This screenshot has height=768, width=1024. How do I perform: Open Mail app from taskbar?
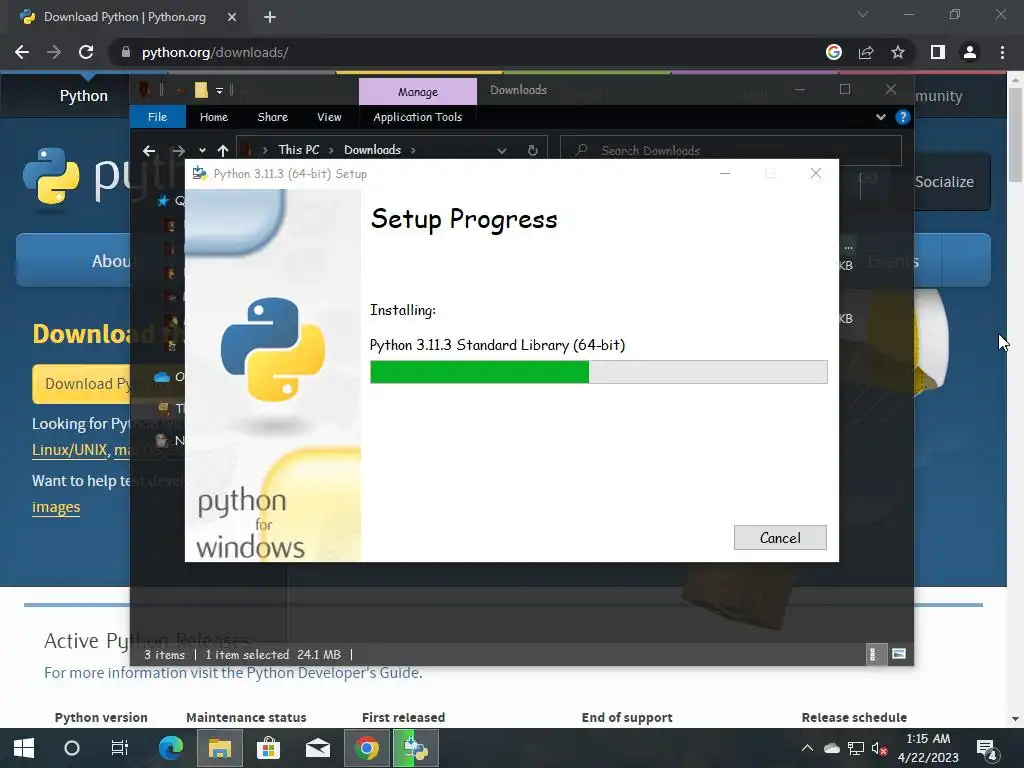pyautogui.click(x=317, y=748)
